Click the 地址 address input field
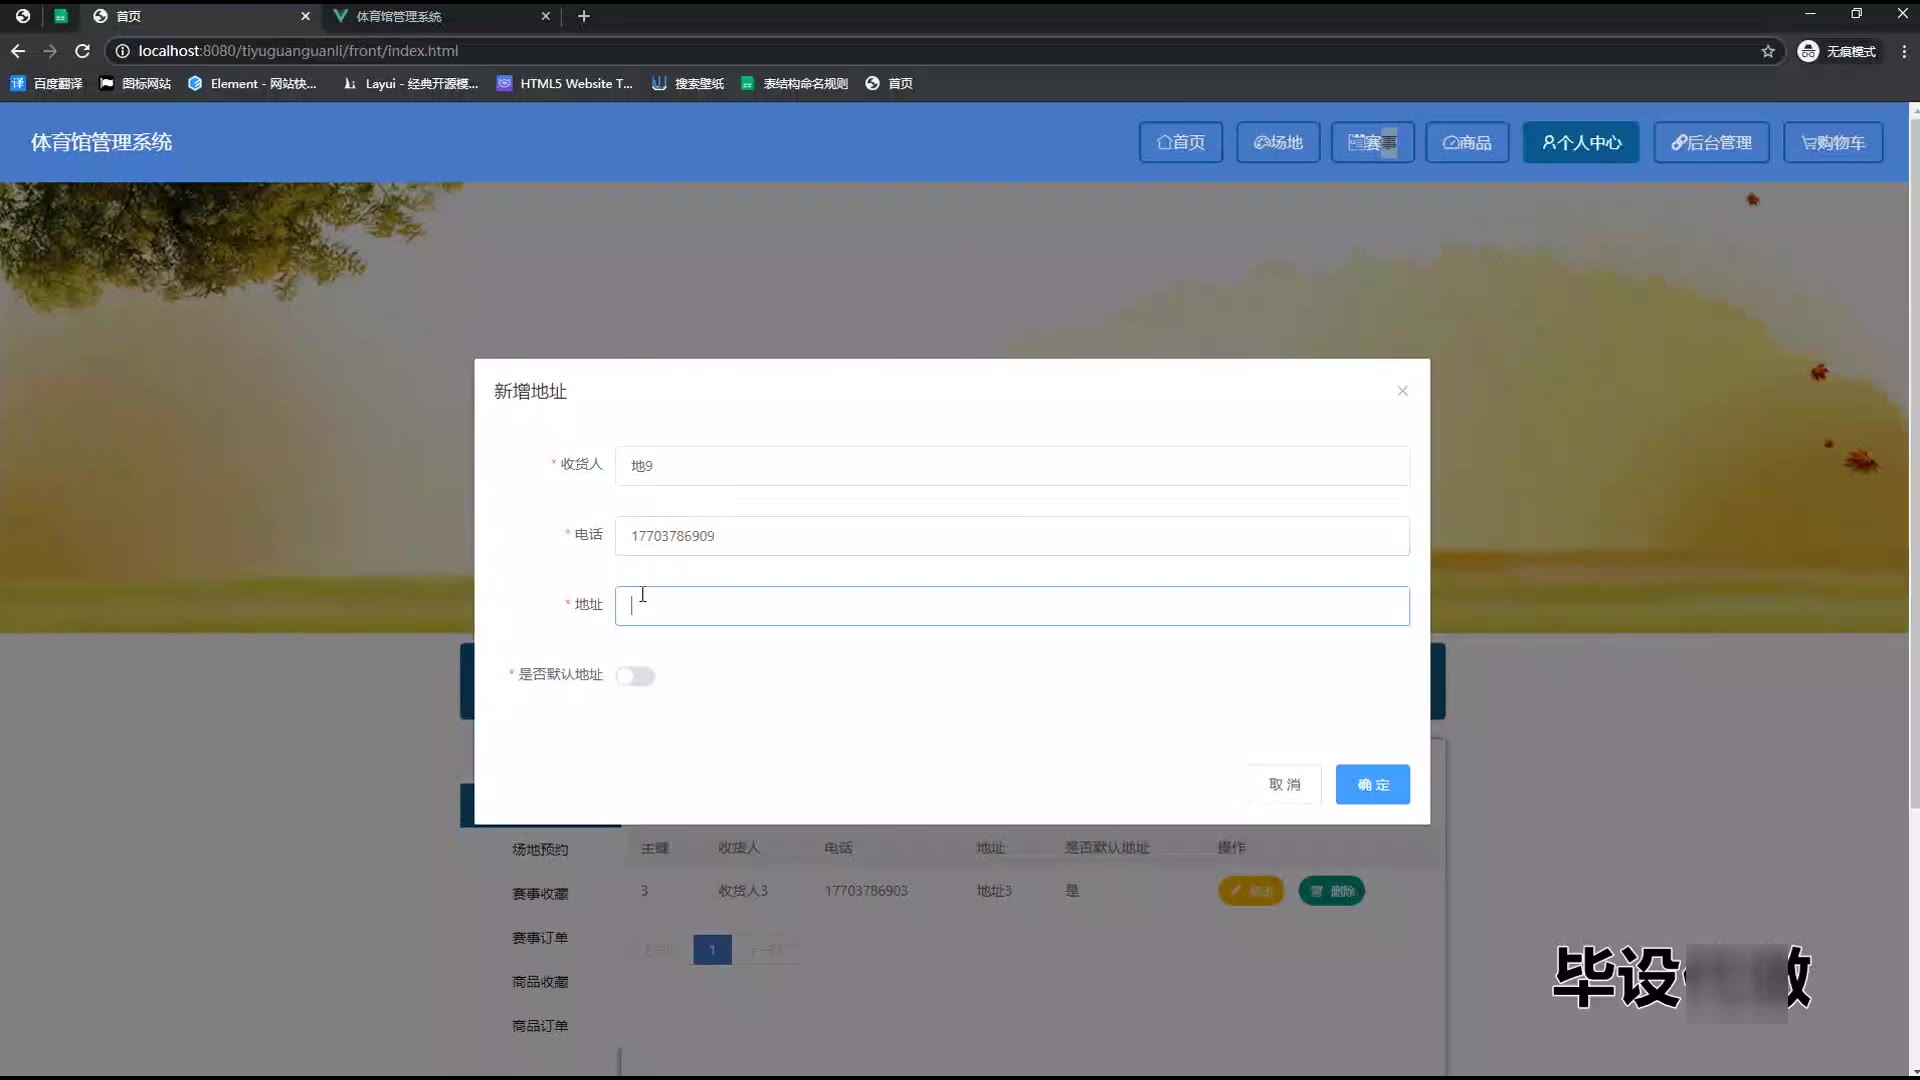1920x1080 pixels. point(1011,606)
